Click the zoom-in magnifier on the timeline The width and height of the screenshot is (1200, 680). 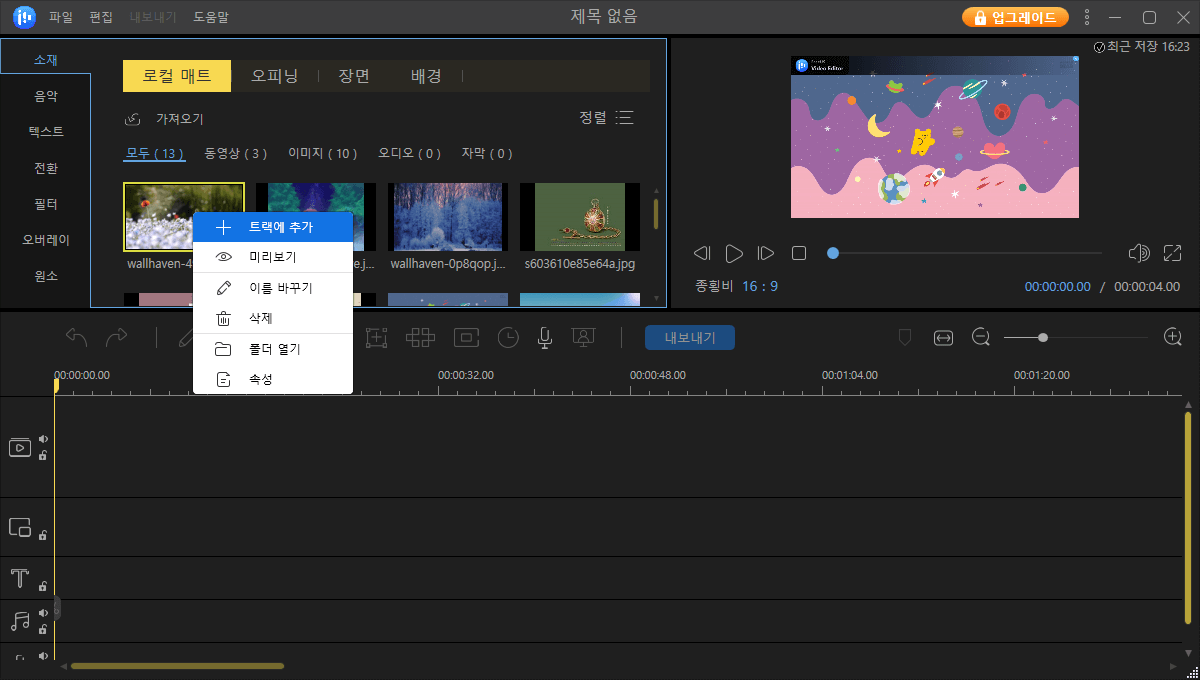click(1172, 337)
